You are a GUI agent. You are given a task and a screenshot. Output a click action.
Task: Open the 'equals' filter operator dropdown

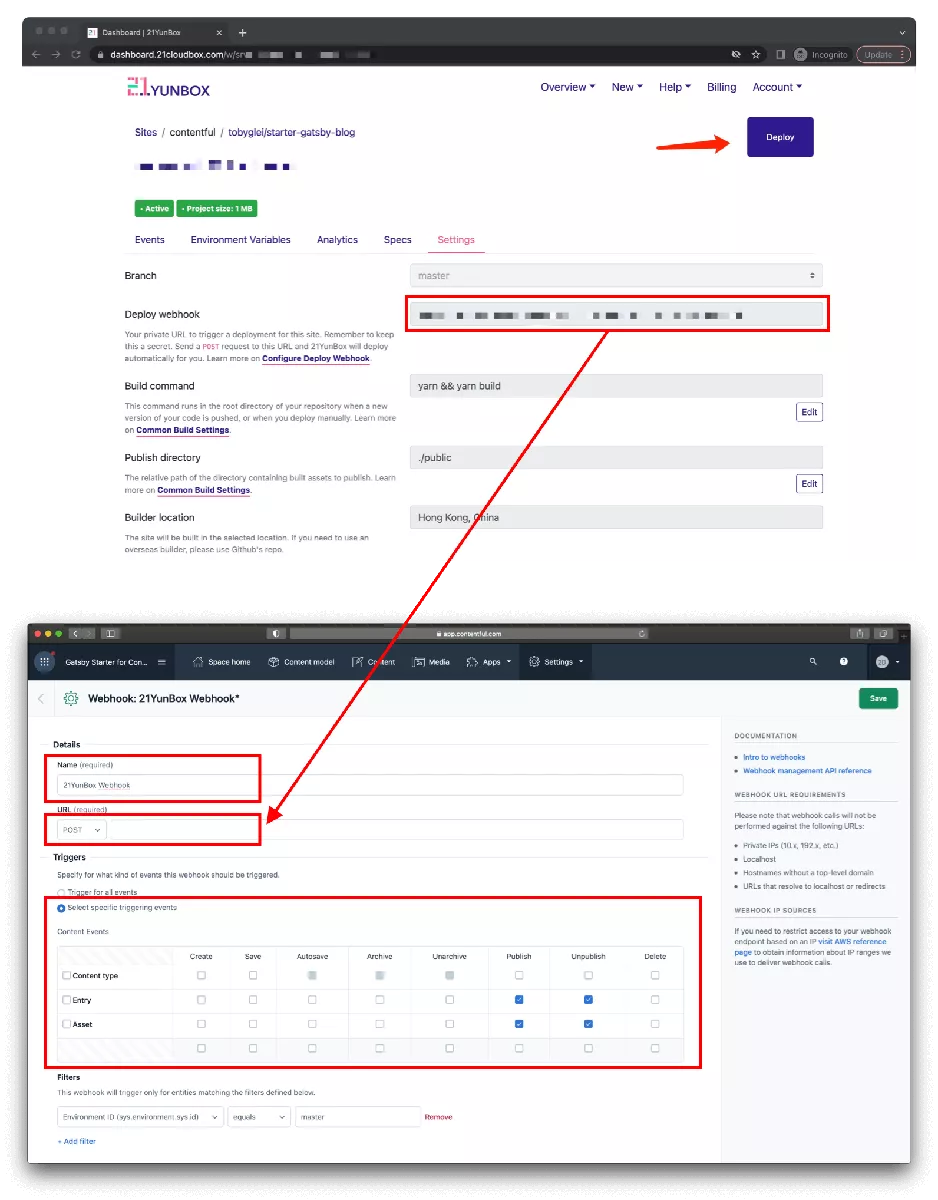coord(258,1117)
